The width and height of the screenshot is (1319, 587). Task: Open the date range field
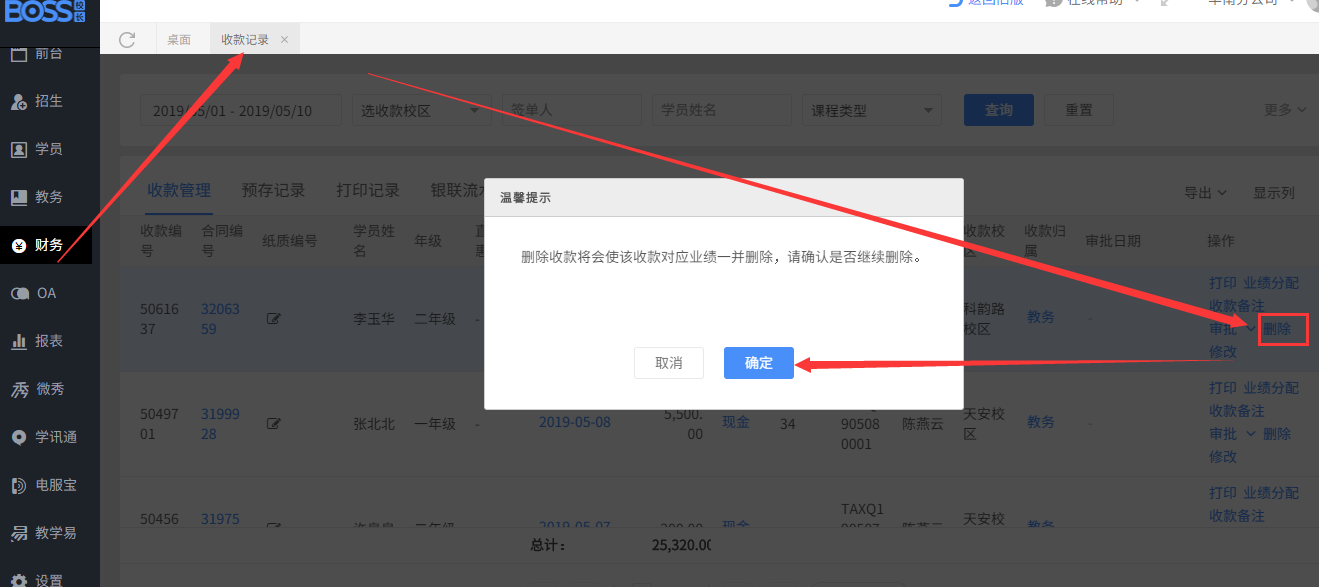241,110
